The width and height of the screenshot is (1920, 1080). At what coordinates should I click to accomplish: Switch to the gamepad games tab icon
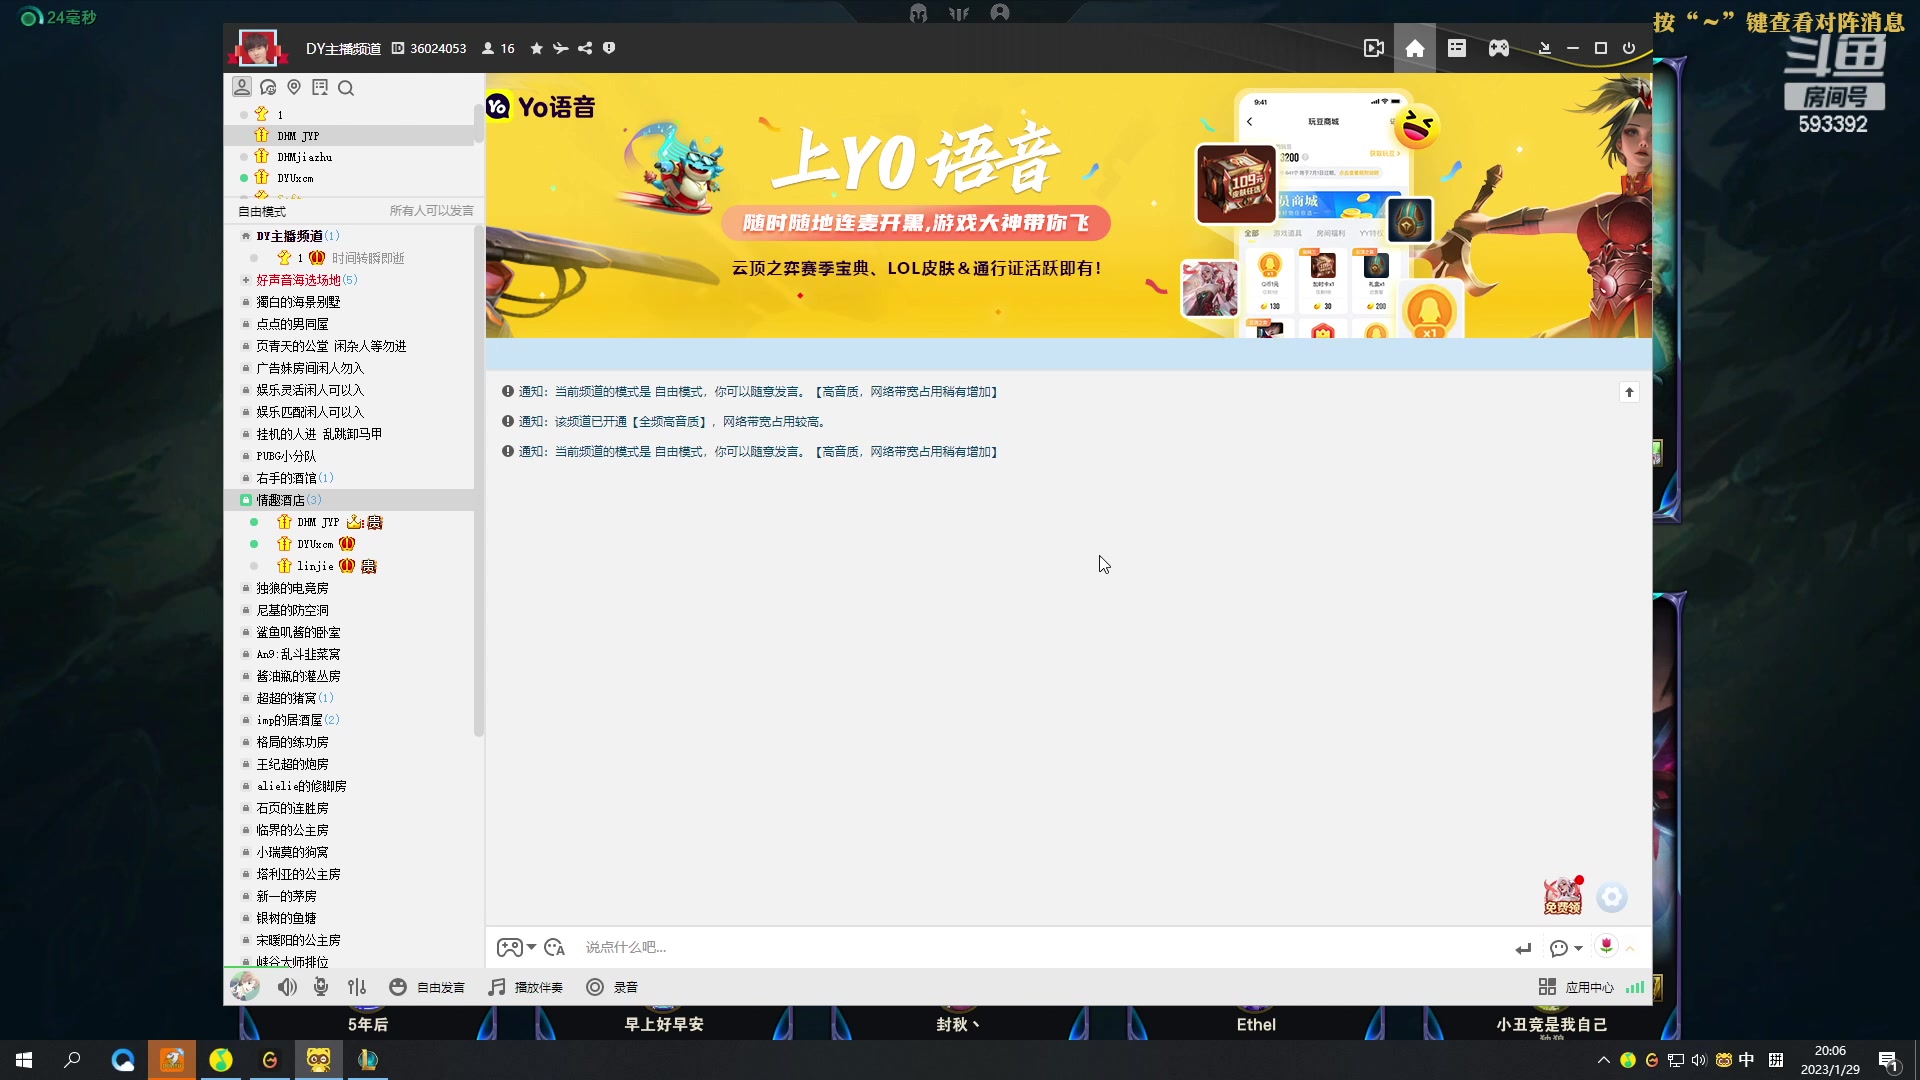(1499, 48)
